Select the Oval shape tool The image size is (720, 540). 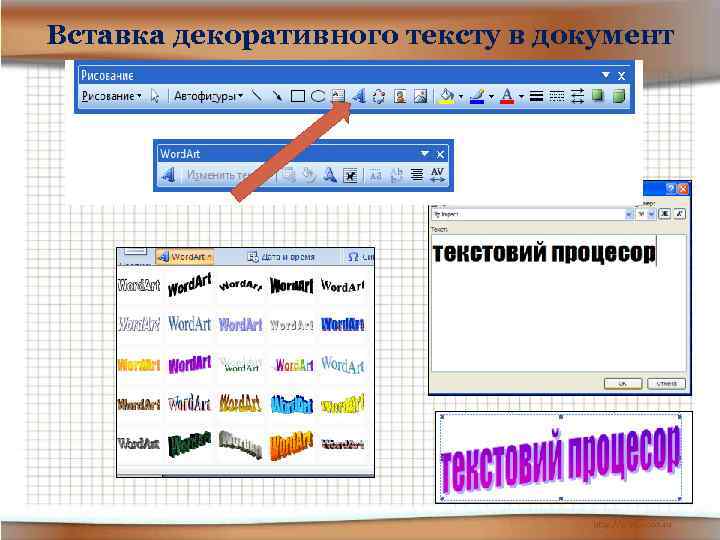[318, 96]
